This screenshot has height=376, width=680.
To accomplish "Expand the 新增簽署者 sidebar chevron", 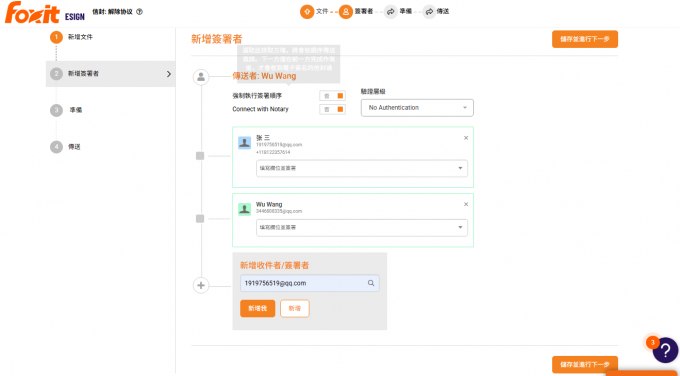I will point(169,74).
